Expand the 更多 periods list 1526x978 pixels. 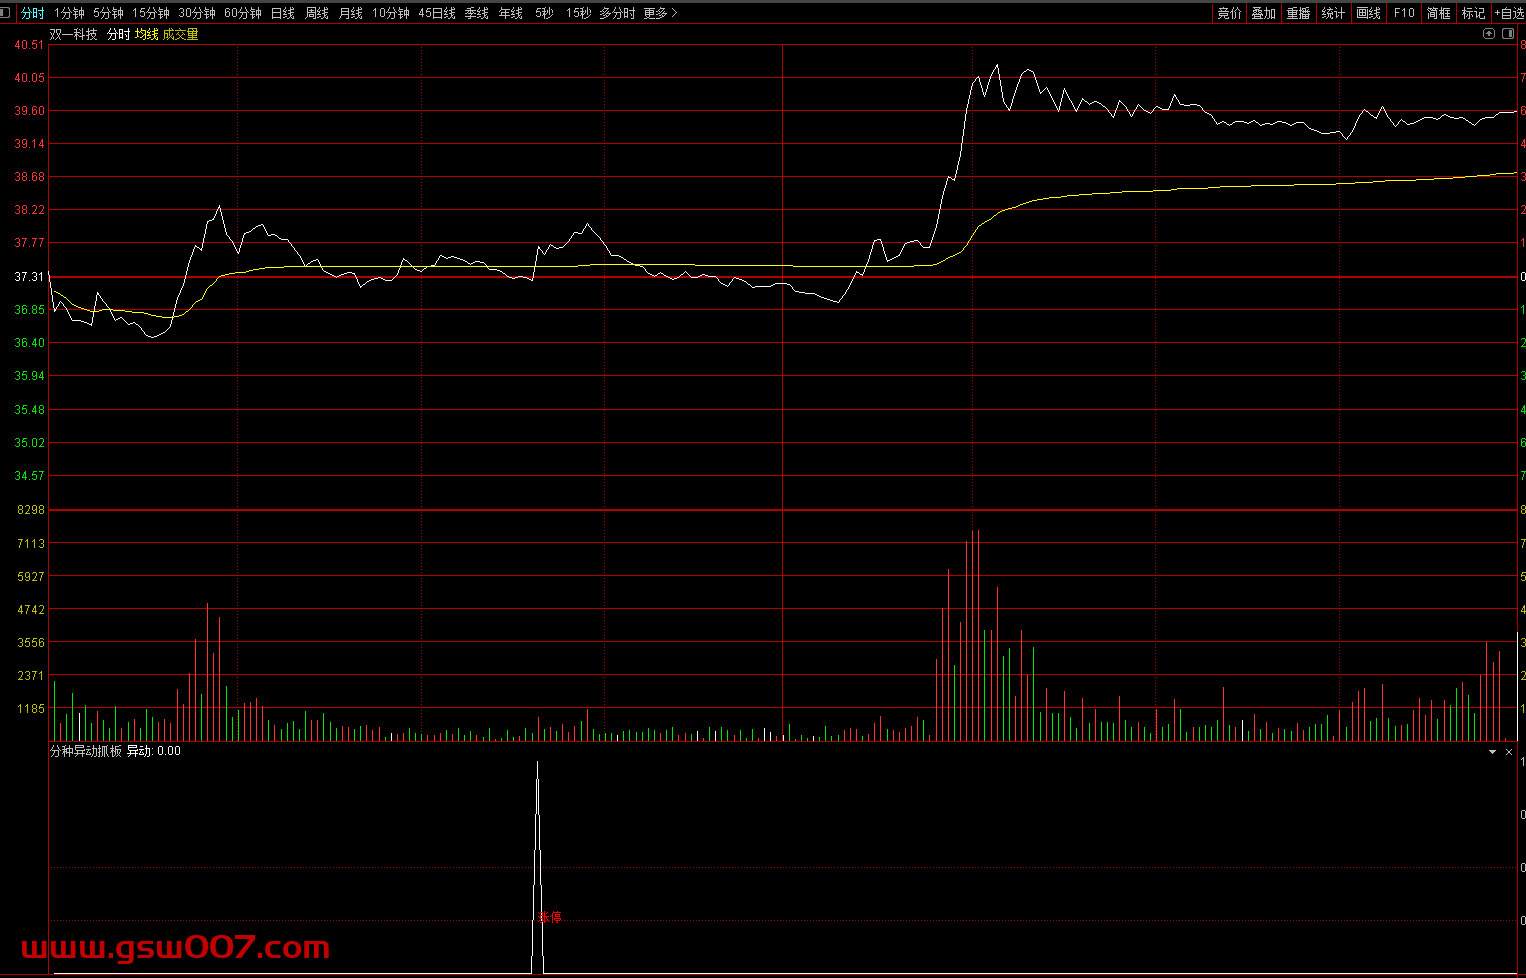(x=660, y=13)
